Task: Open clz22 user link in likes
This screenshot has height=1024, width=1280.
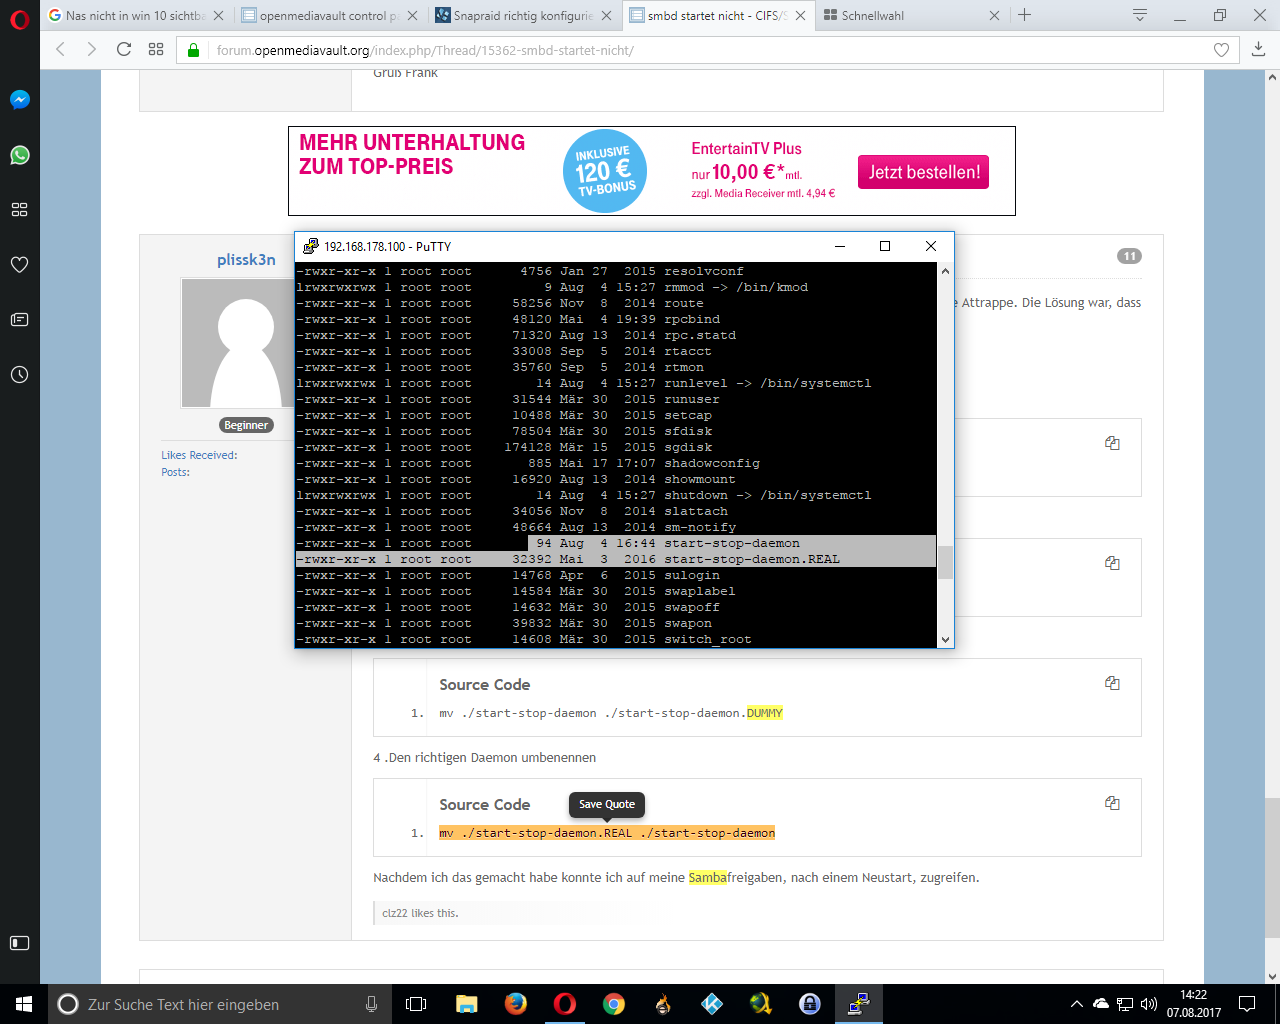Action: tap(395, 913)
